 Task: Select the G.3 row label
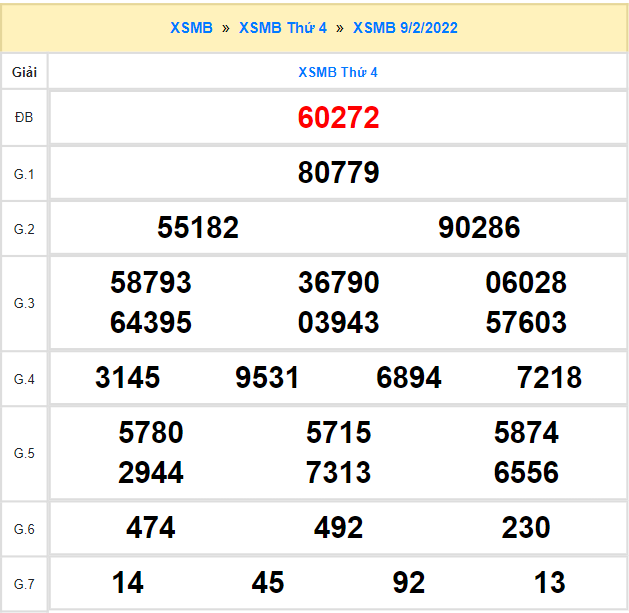[24, 303]
